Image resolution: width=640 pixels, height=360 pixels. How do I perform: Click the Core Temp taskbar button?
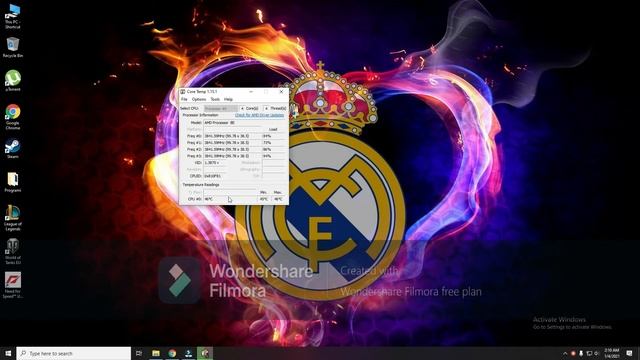click(x=205, y=353)
